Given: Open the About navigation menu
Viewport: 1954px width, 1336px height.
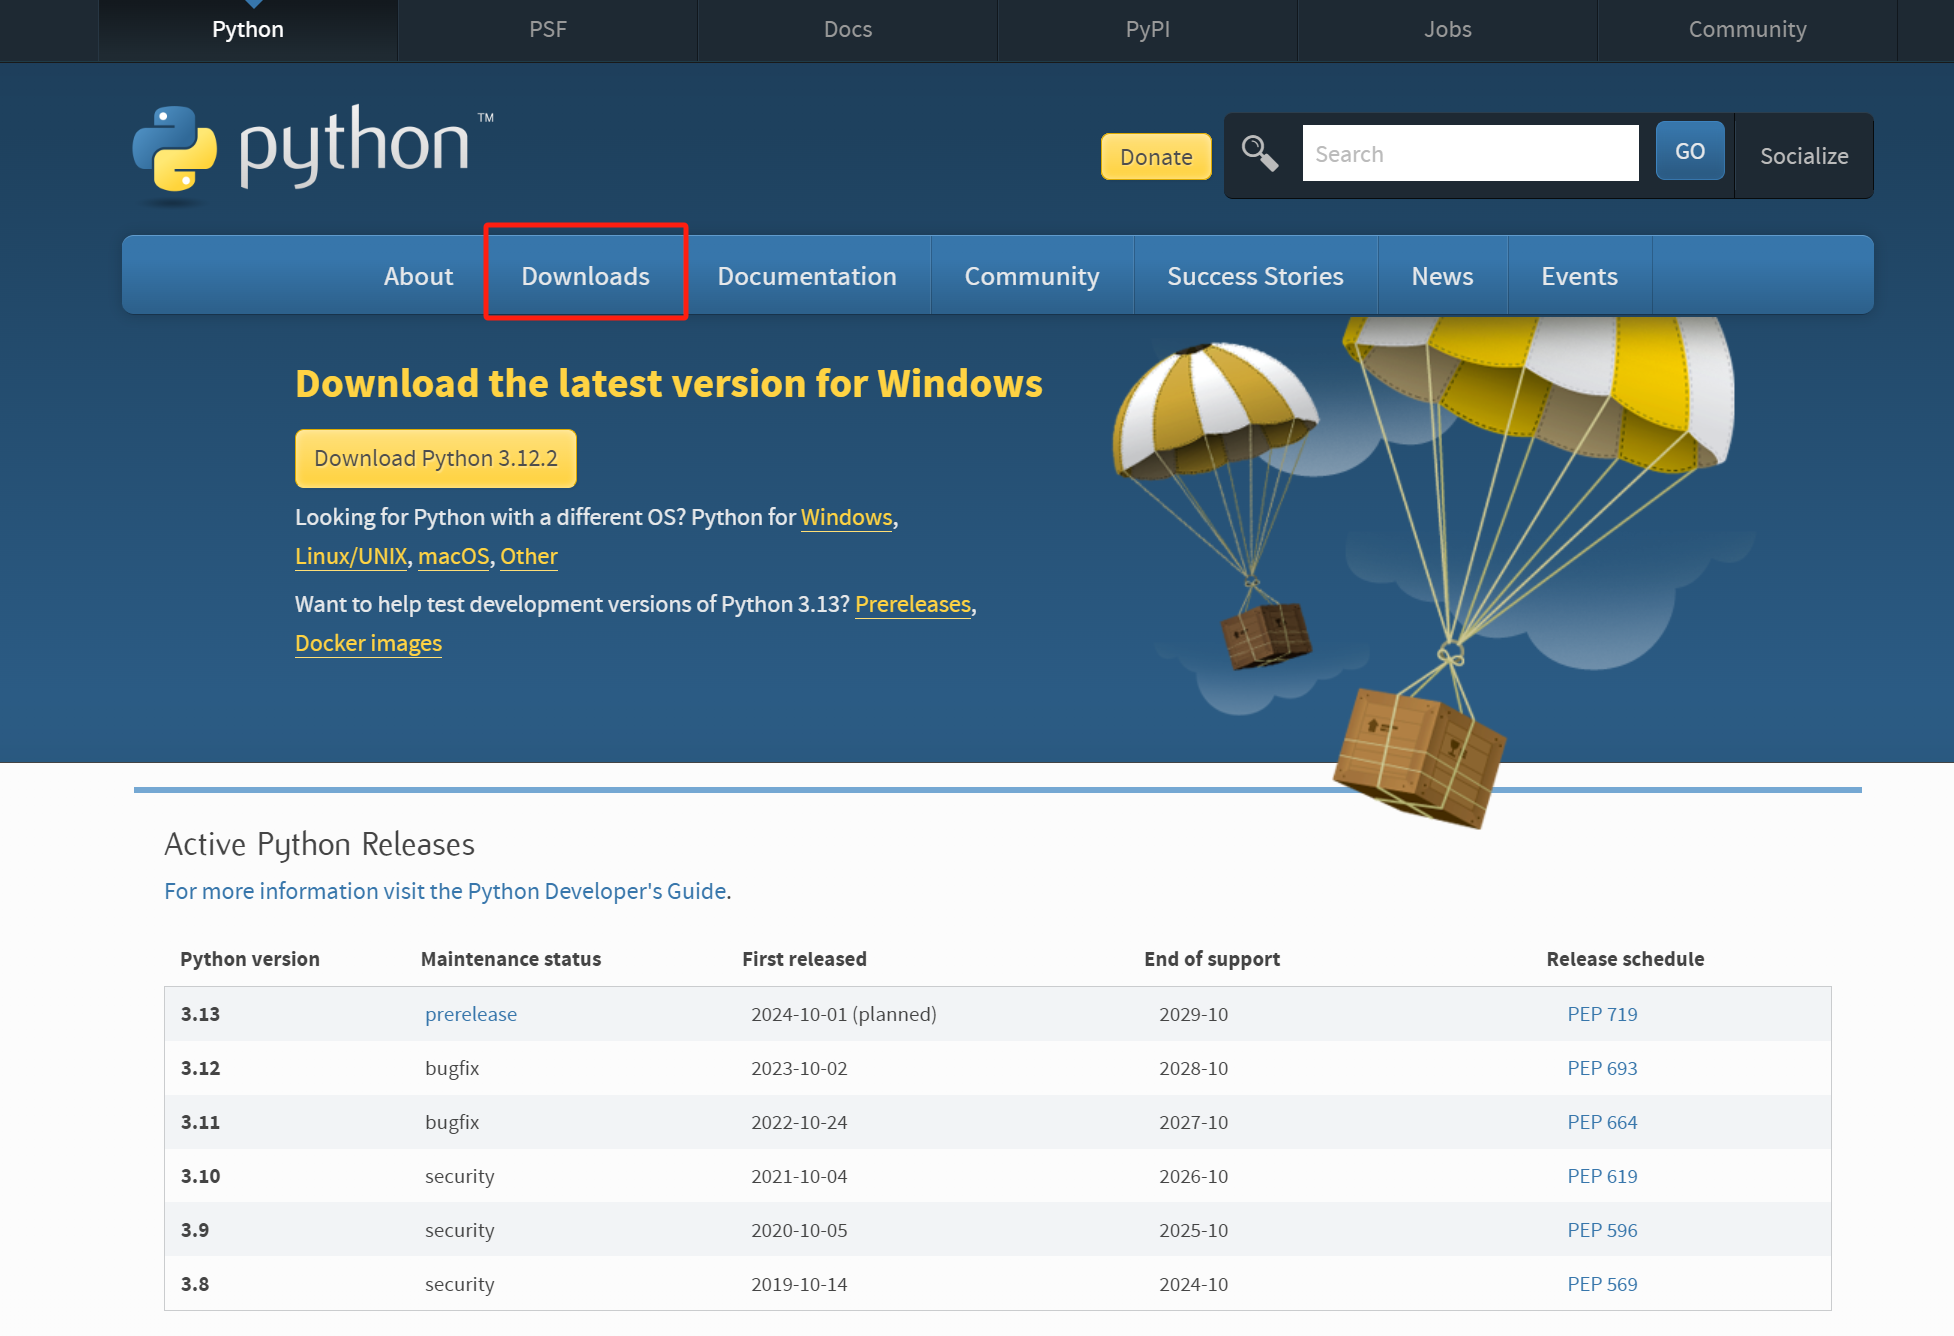Looking at the screenshot, I should (418, 276).
